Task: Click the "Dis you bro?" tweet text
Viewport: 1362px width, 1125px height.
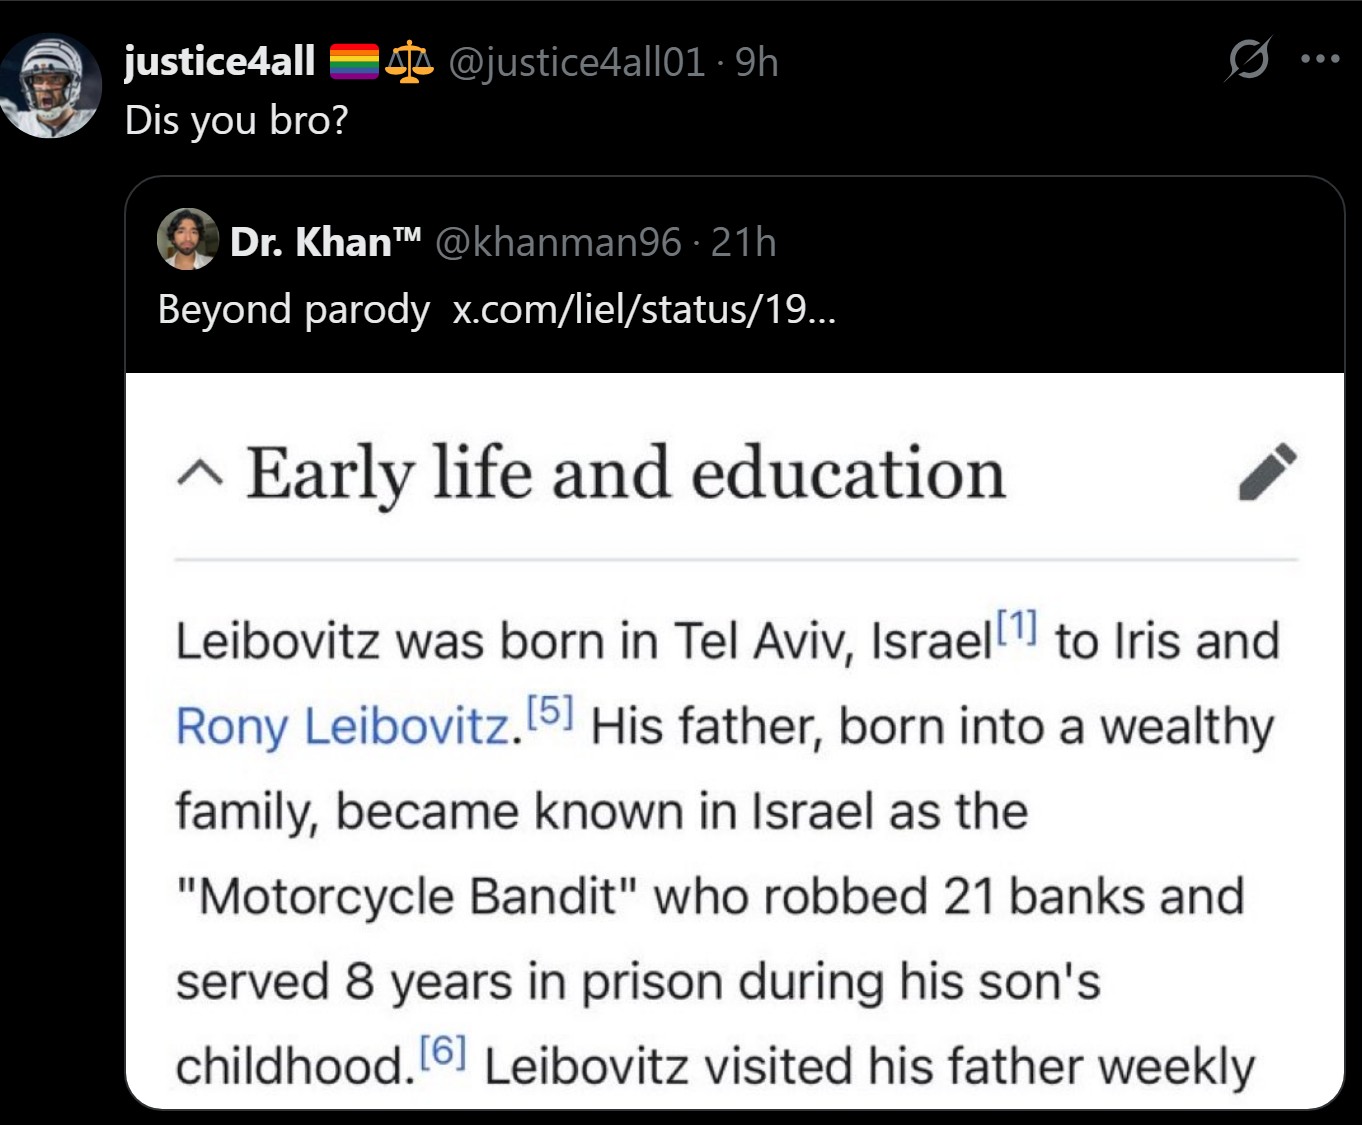Action: 236,120
